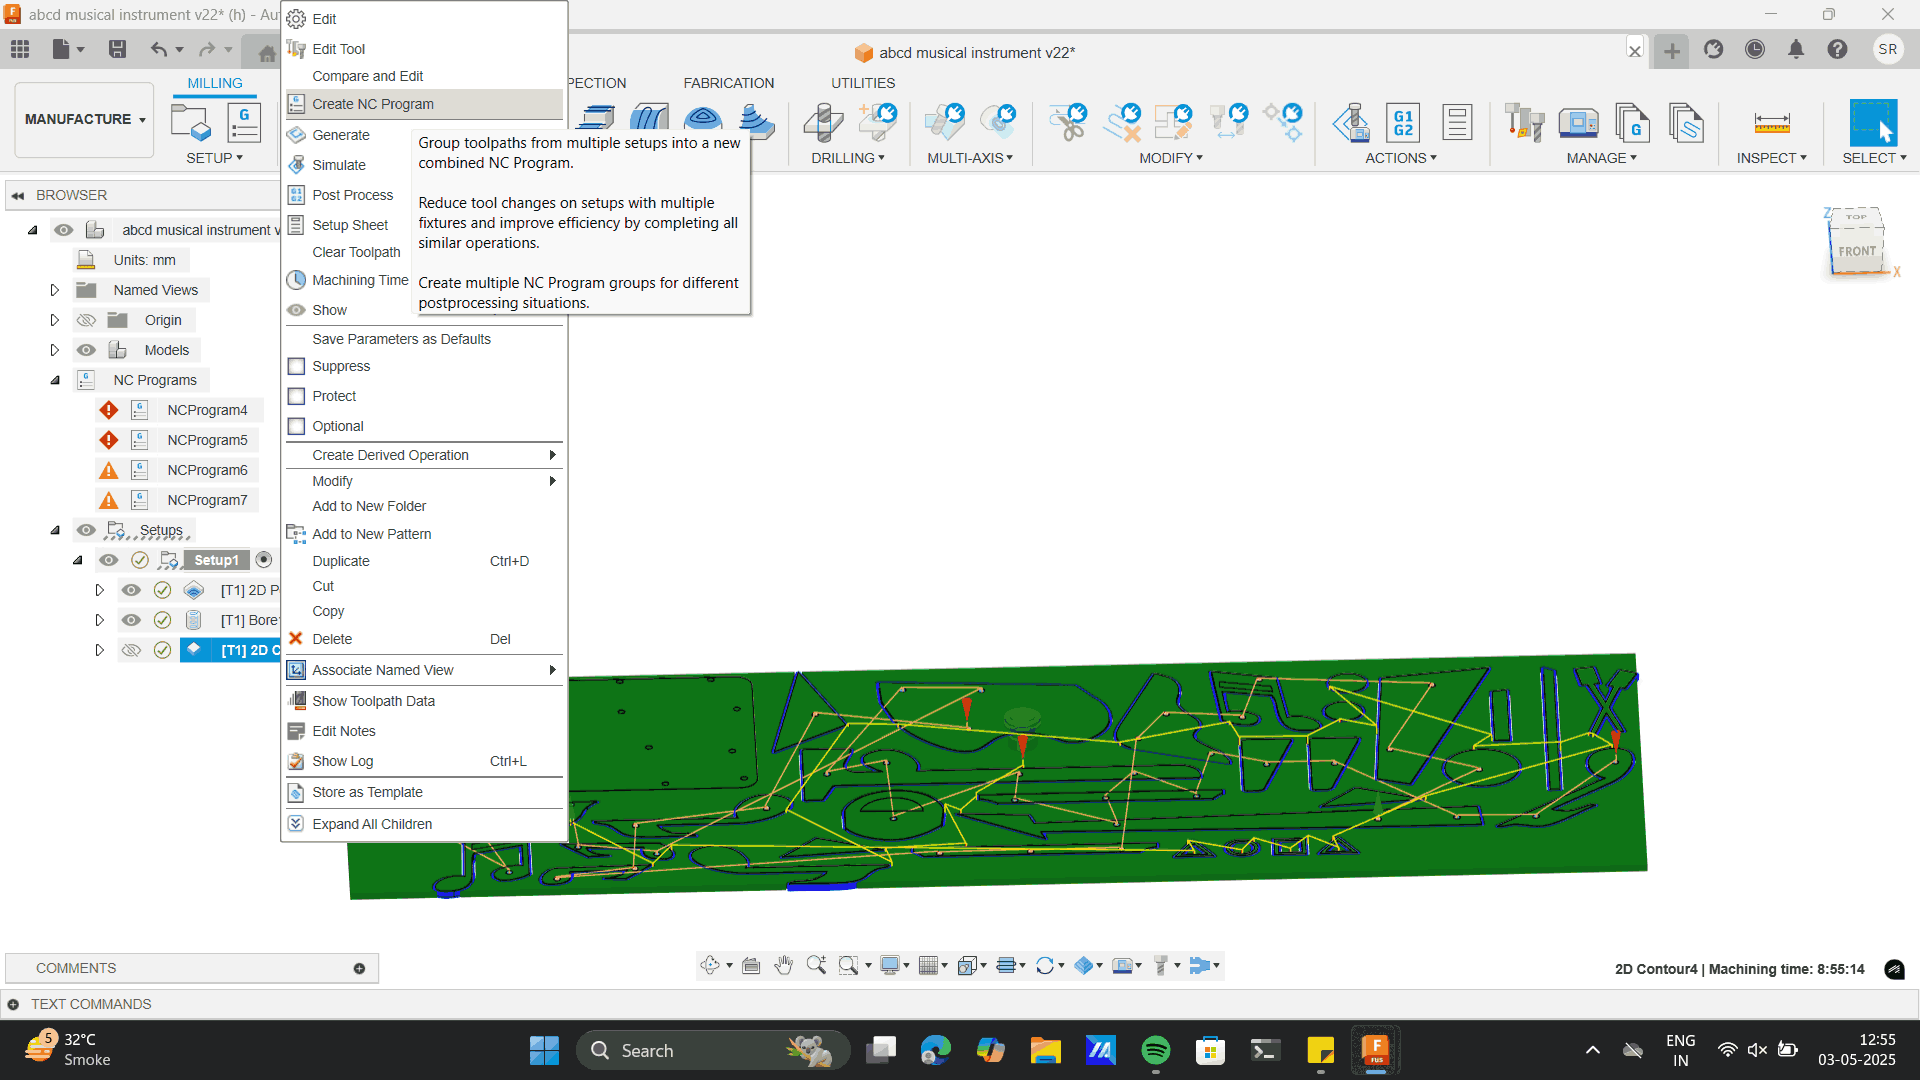Image resolution: width=1920 pixels, height=1080 pixels.
Task: Open the Tool Library icon
Action: [1524, 123]
